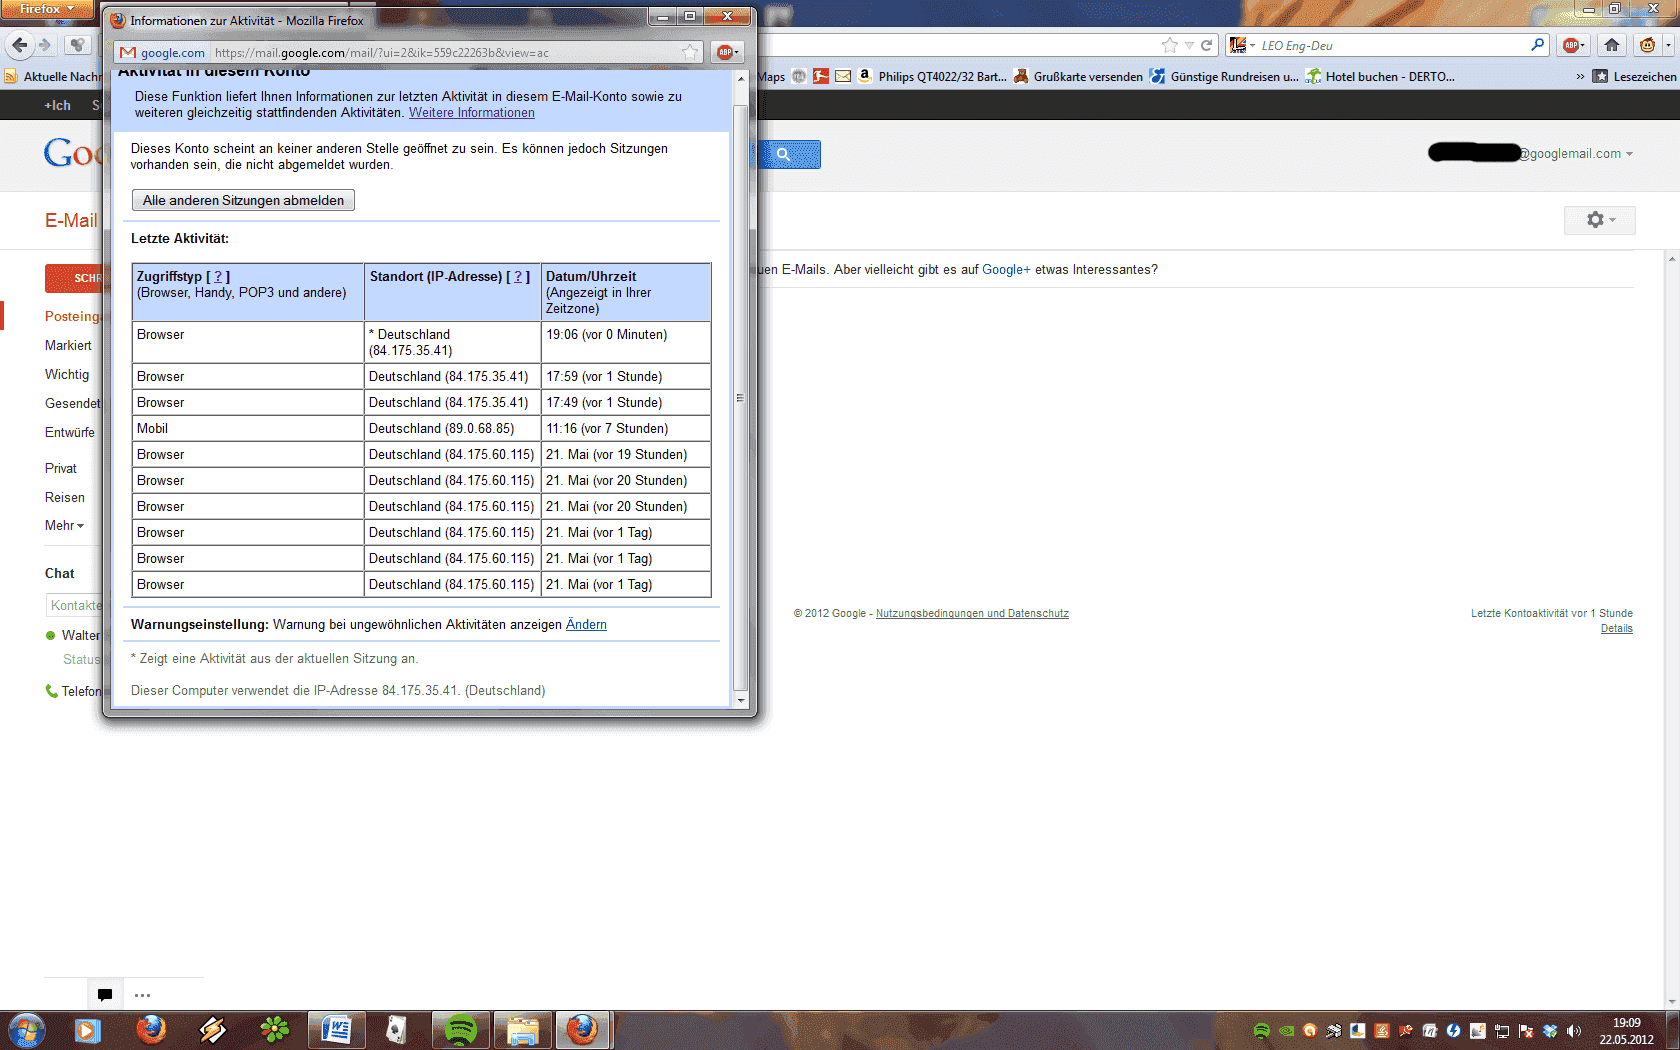Open the ICQ flower icon in the taskbar
The width and height of the screenshot is (1680, 1050).
[x=275, y=1030]
